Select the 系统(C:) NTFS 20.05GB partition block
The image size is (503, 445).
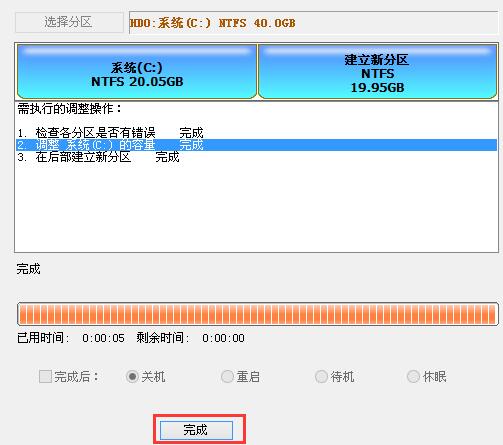click(x=137, y=71)
